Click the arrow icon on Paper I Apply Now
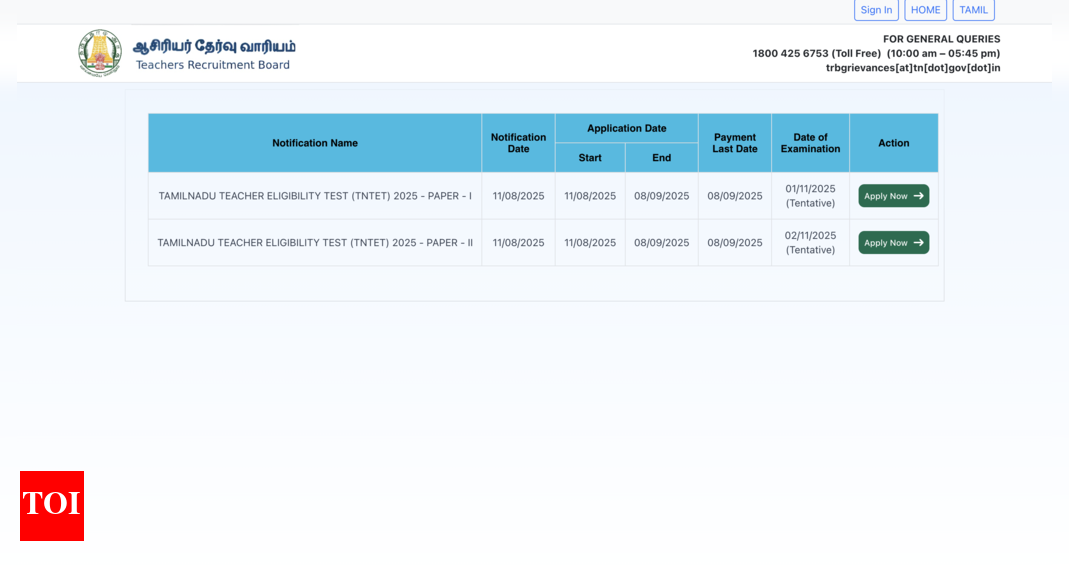Image resolution: width=1069 pixels, height=580 pixels. click(917, 196)
